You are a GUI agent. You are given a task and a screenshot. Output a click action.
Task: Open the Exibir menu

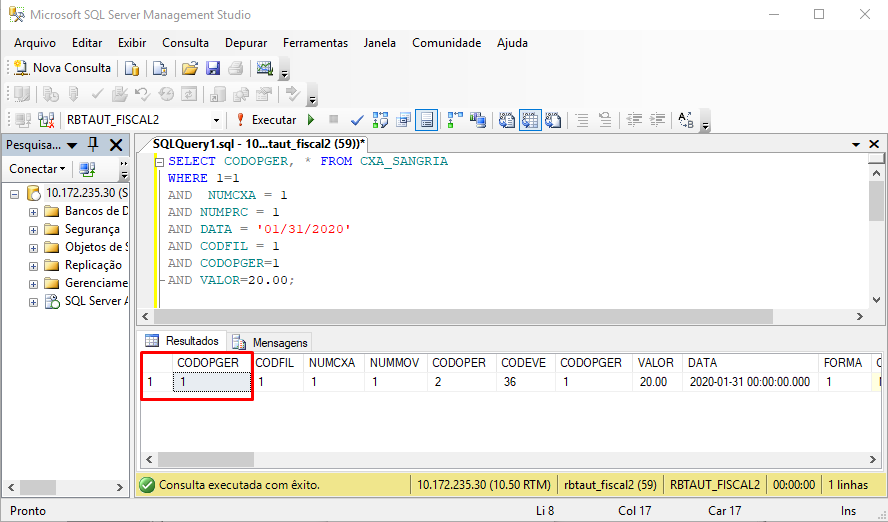coord(132,43)
